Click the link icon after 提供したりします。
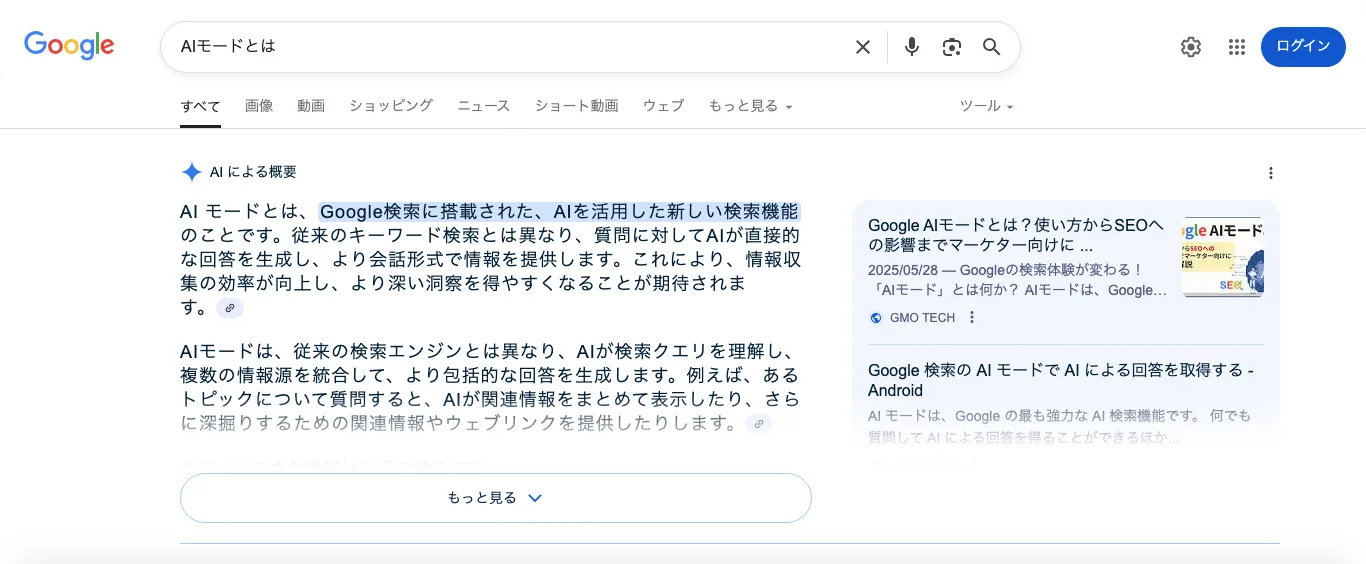Image resolution: width=1366 pixels, height=564 pixels. [x=759, y=424]
